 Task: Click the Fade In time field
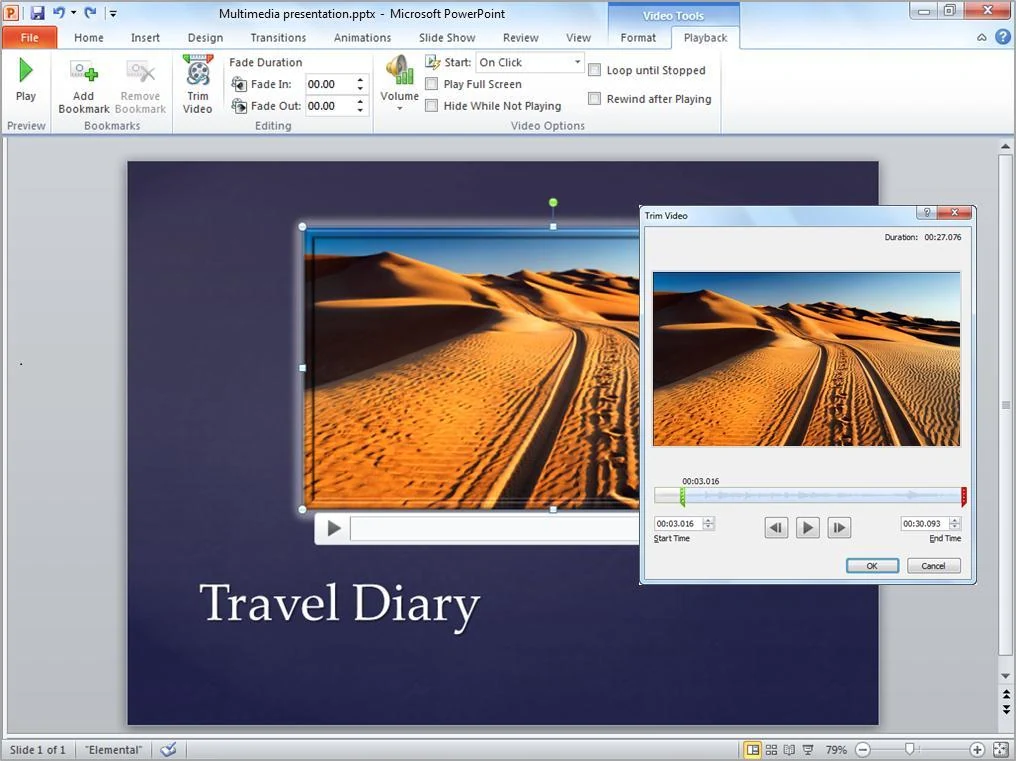tap(330, 84)
